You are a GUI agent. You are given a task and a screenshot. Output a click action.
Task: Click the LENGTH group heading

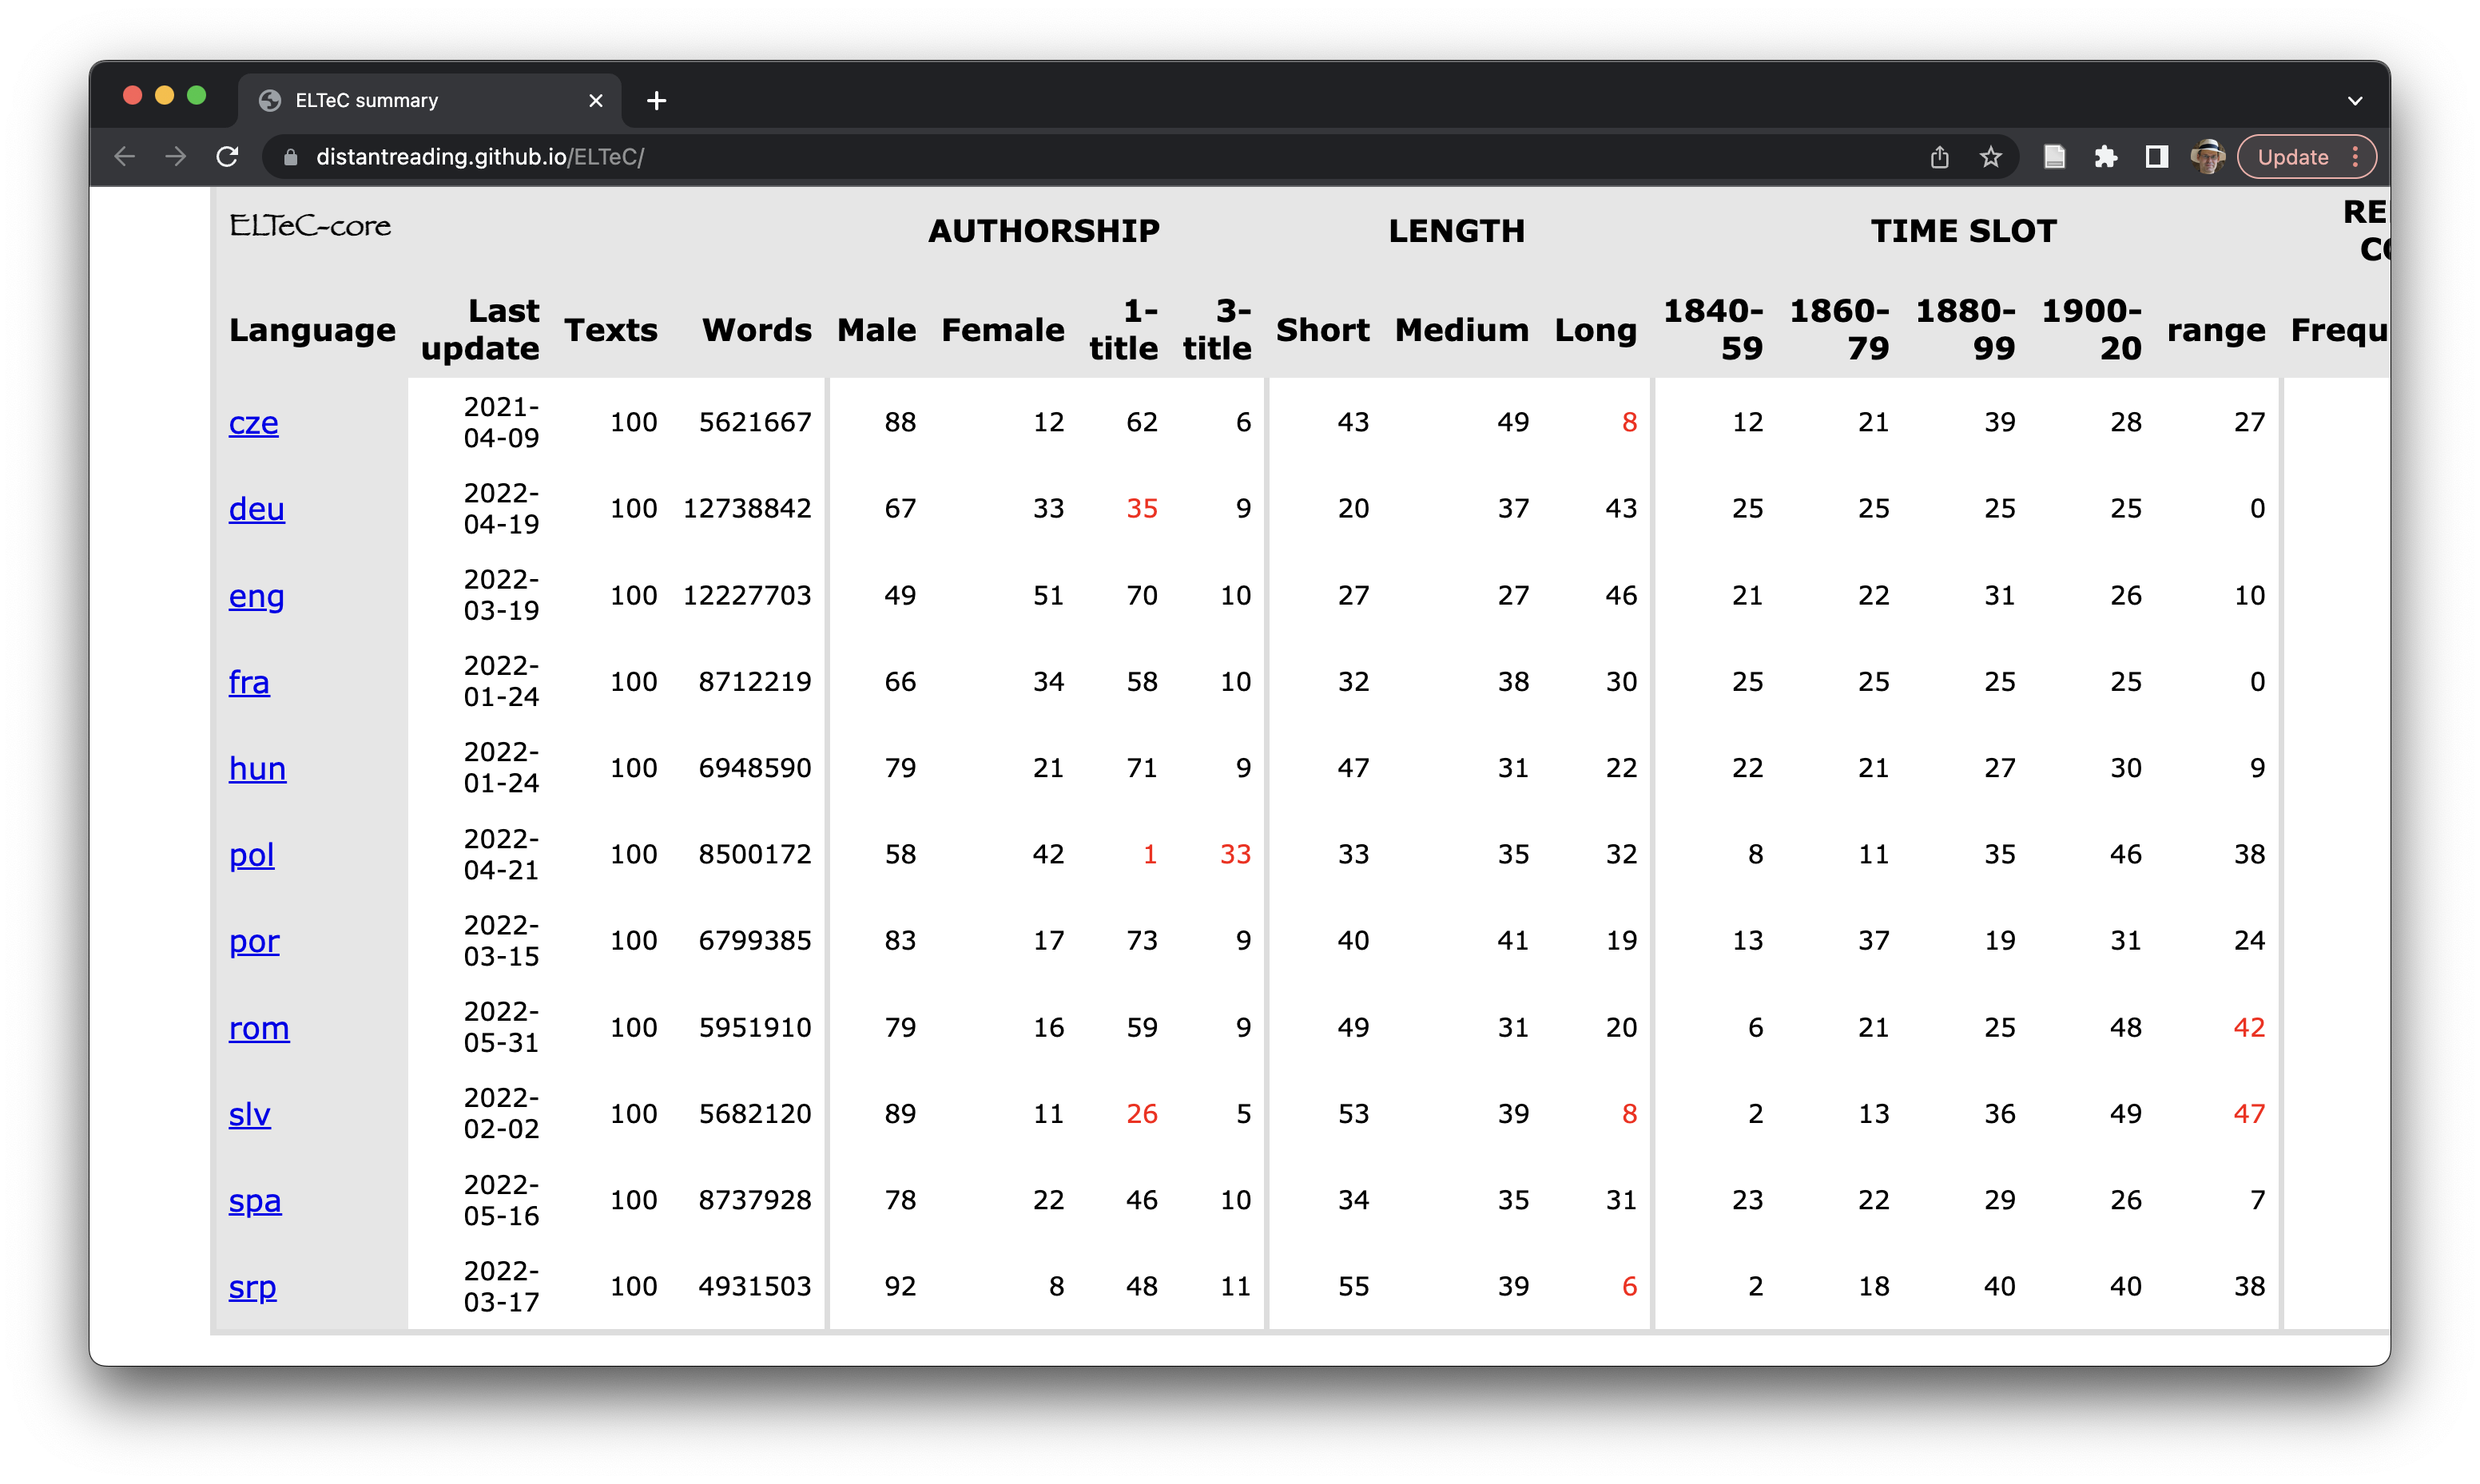(x=1457, y=231)
